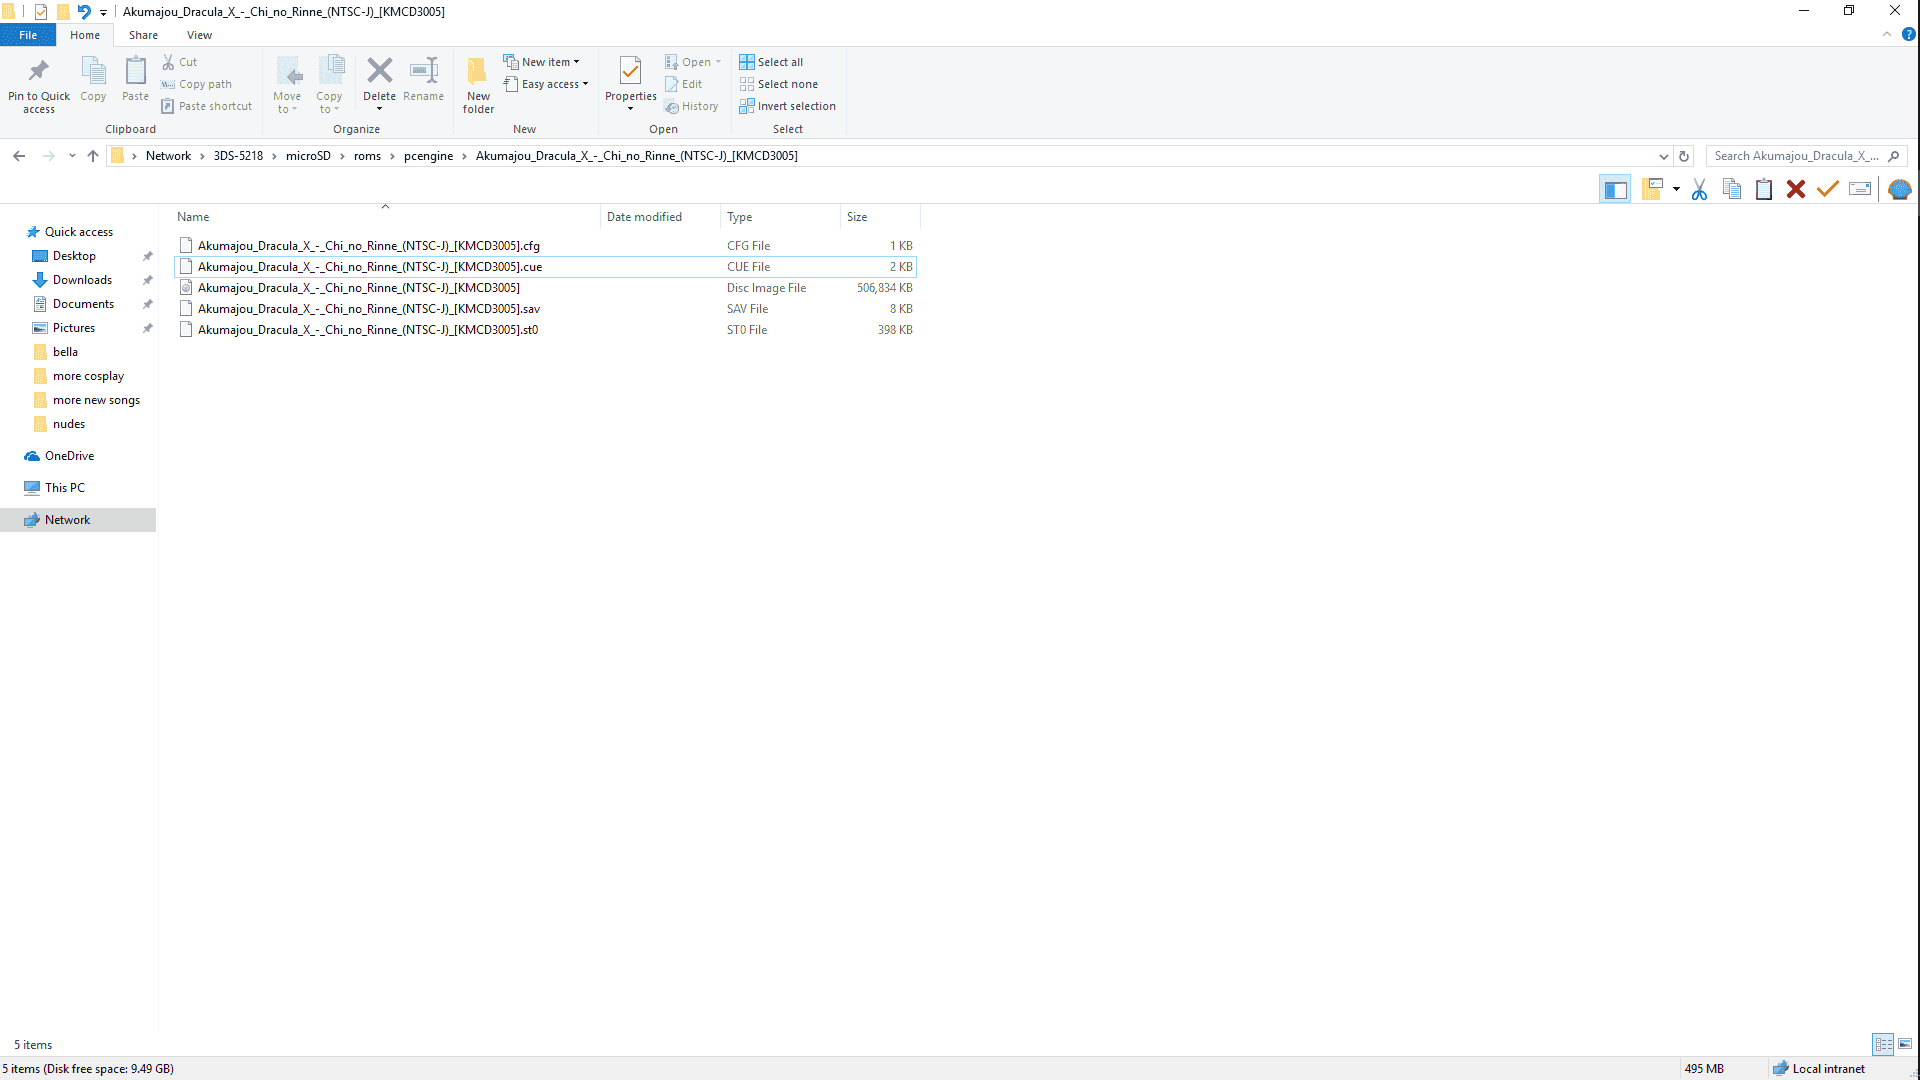Toggle the navigation pane layout button
Screen dimensions: 1920x1080
tap(1615, 189)
